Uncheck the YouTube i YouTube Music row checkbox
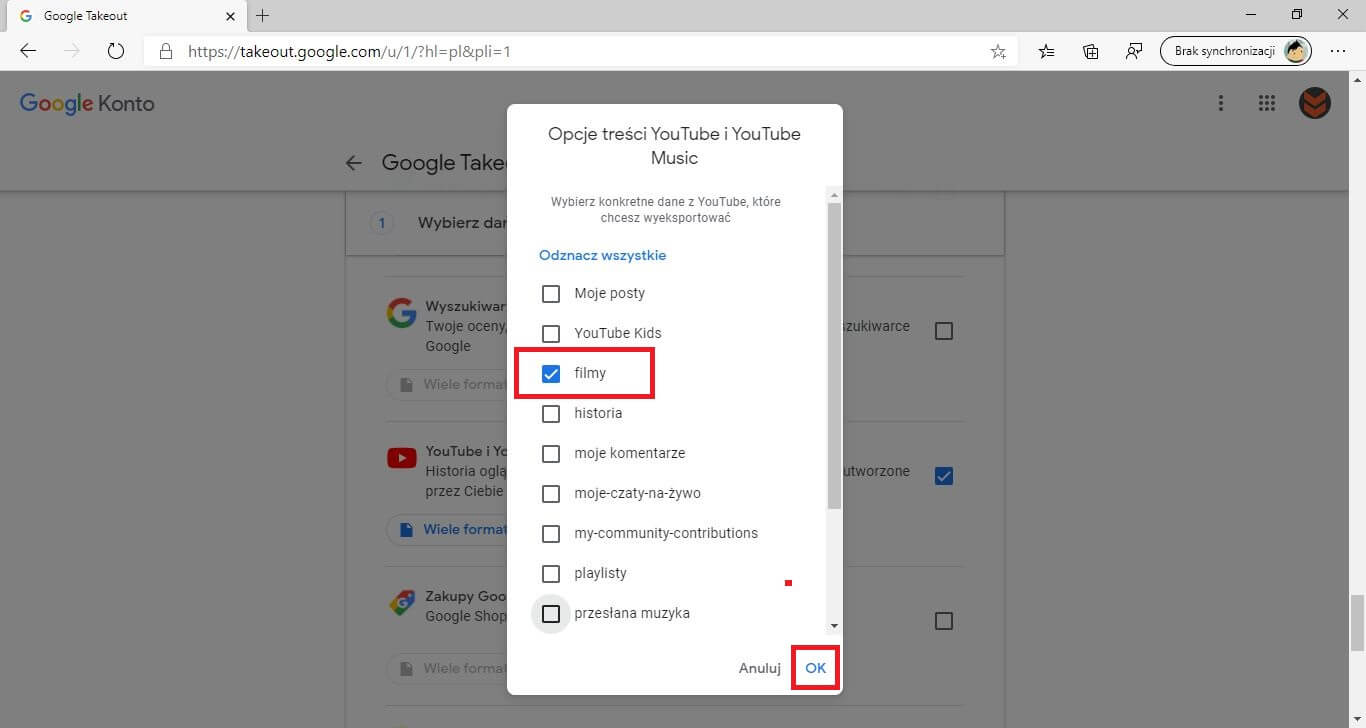 (x=944, y=476)
